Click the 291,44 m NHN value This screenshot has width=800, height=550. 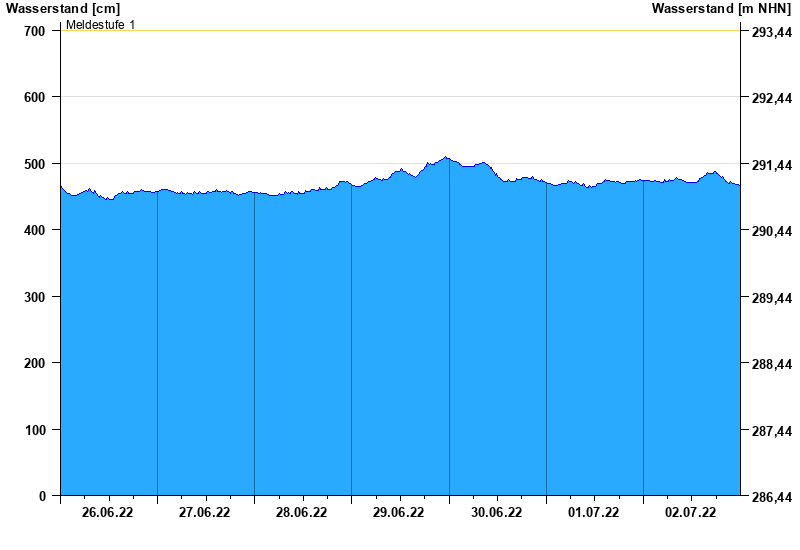[x=772, y=165]
